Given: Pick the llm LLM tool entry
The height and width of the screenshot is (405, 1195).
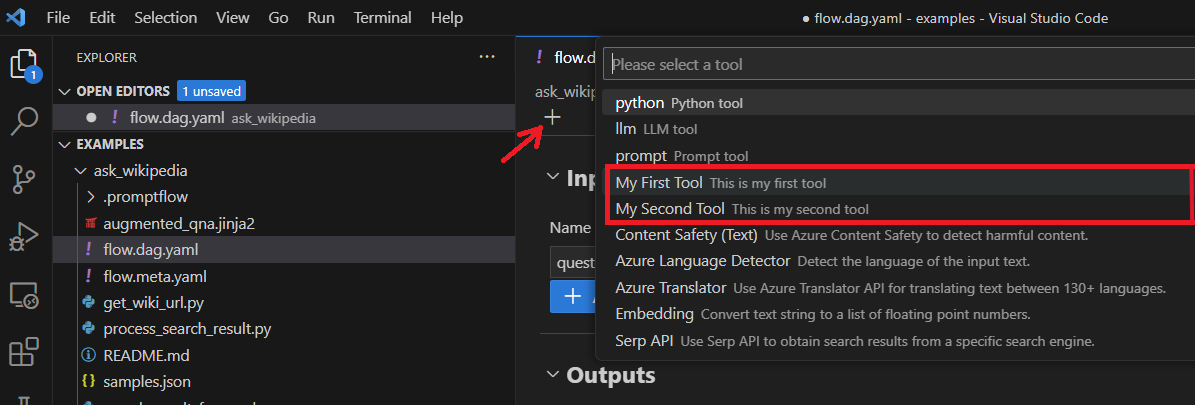Looking at the screenshot, I should pos(626,129).
